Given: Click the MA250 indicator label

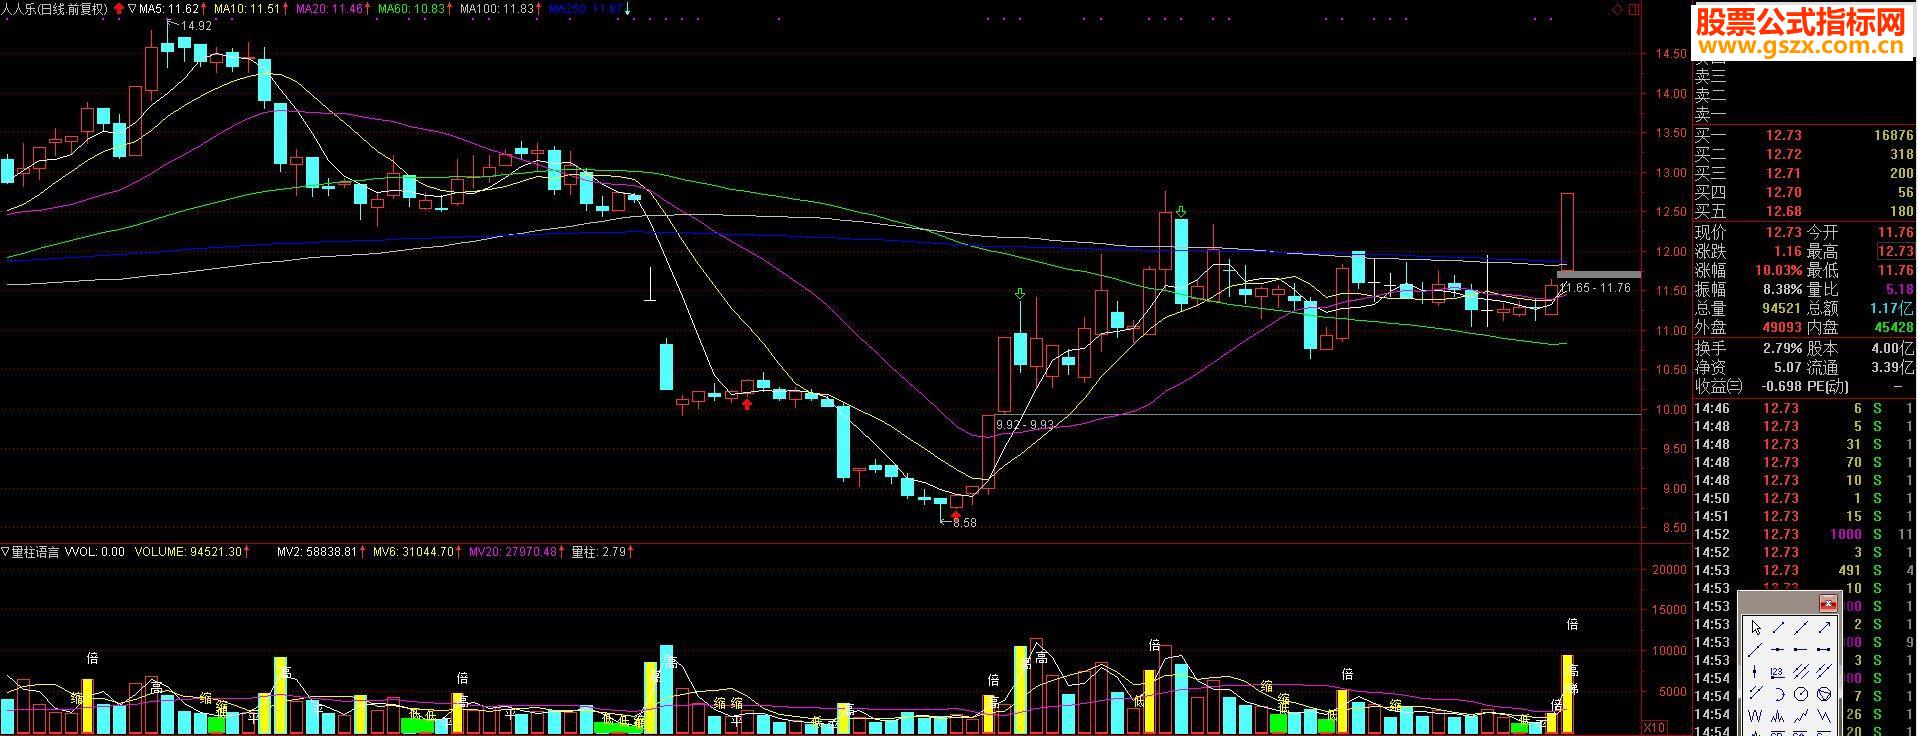Looking at the screenshot, I should [x=586, y=9].
